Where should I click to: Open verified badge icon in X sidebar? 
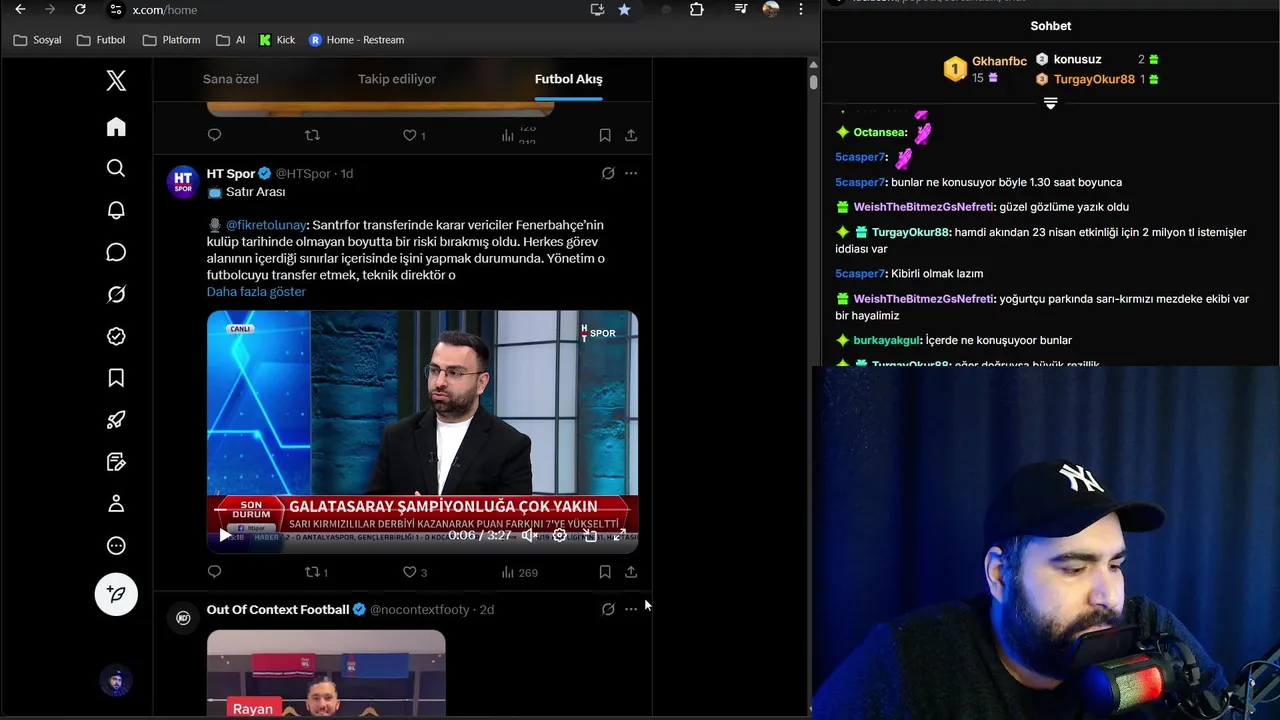click(116, 336)
